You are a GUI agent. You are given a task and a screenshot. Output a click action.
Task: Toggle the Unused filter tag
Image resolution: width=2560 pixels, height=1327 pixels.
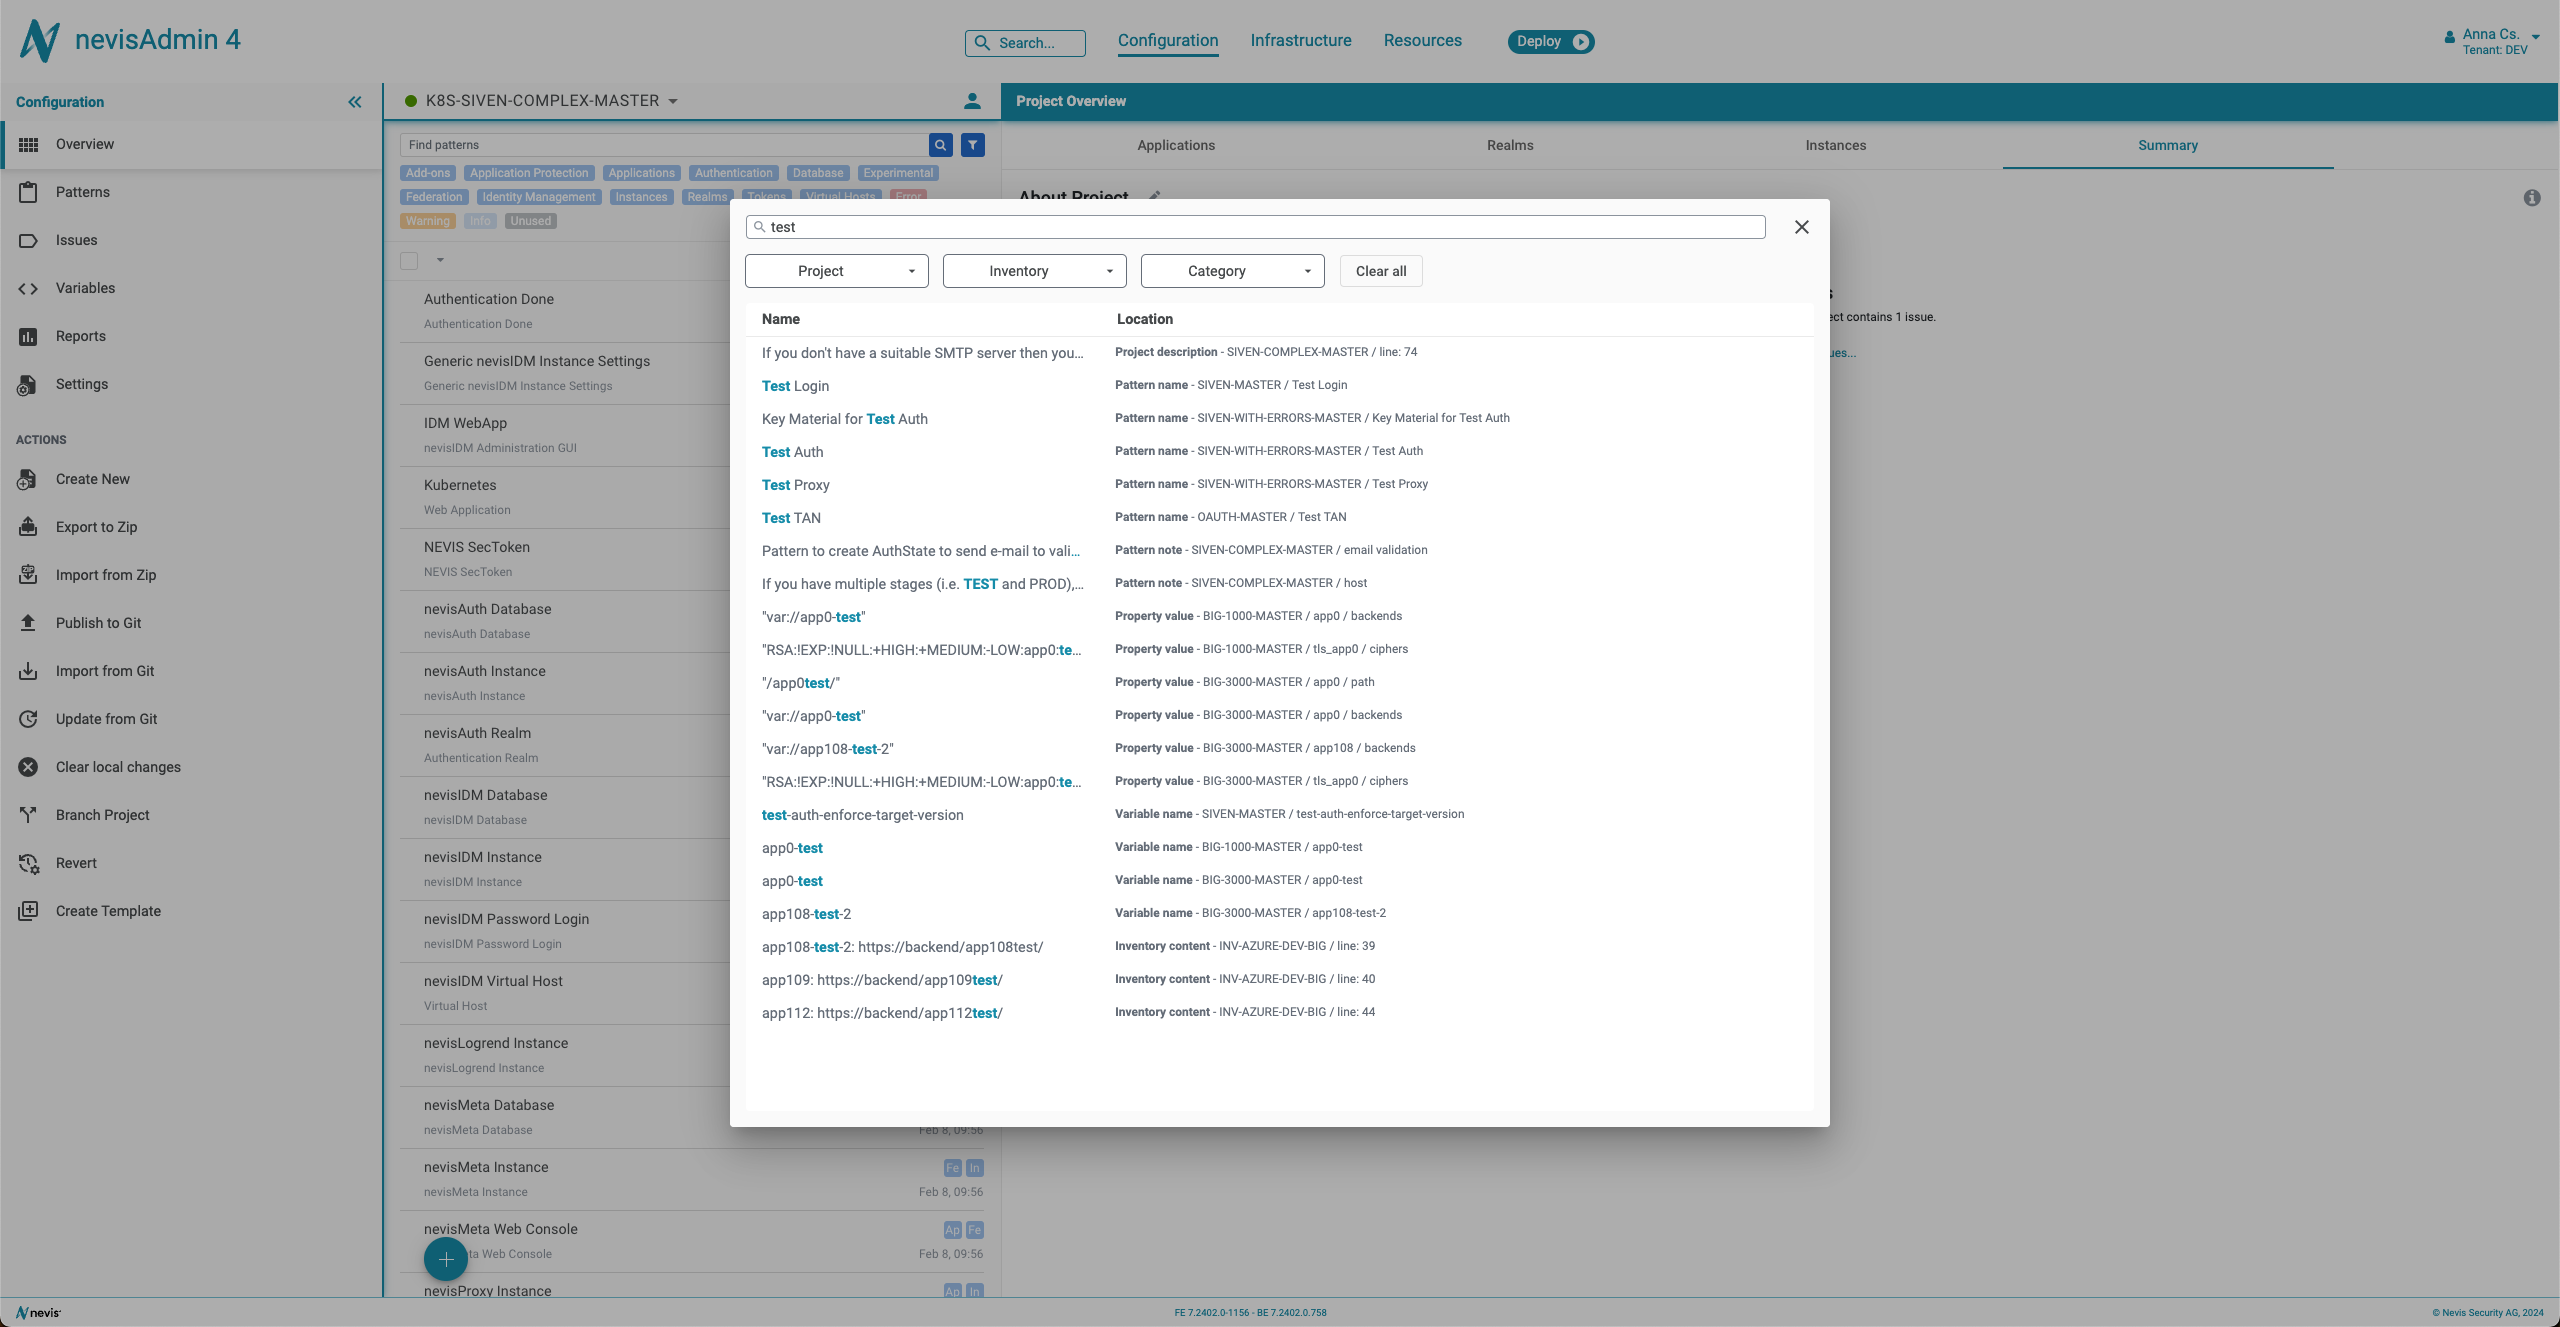pyautogui.click(x=531, y=221)
